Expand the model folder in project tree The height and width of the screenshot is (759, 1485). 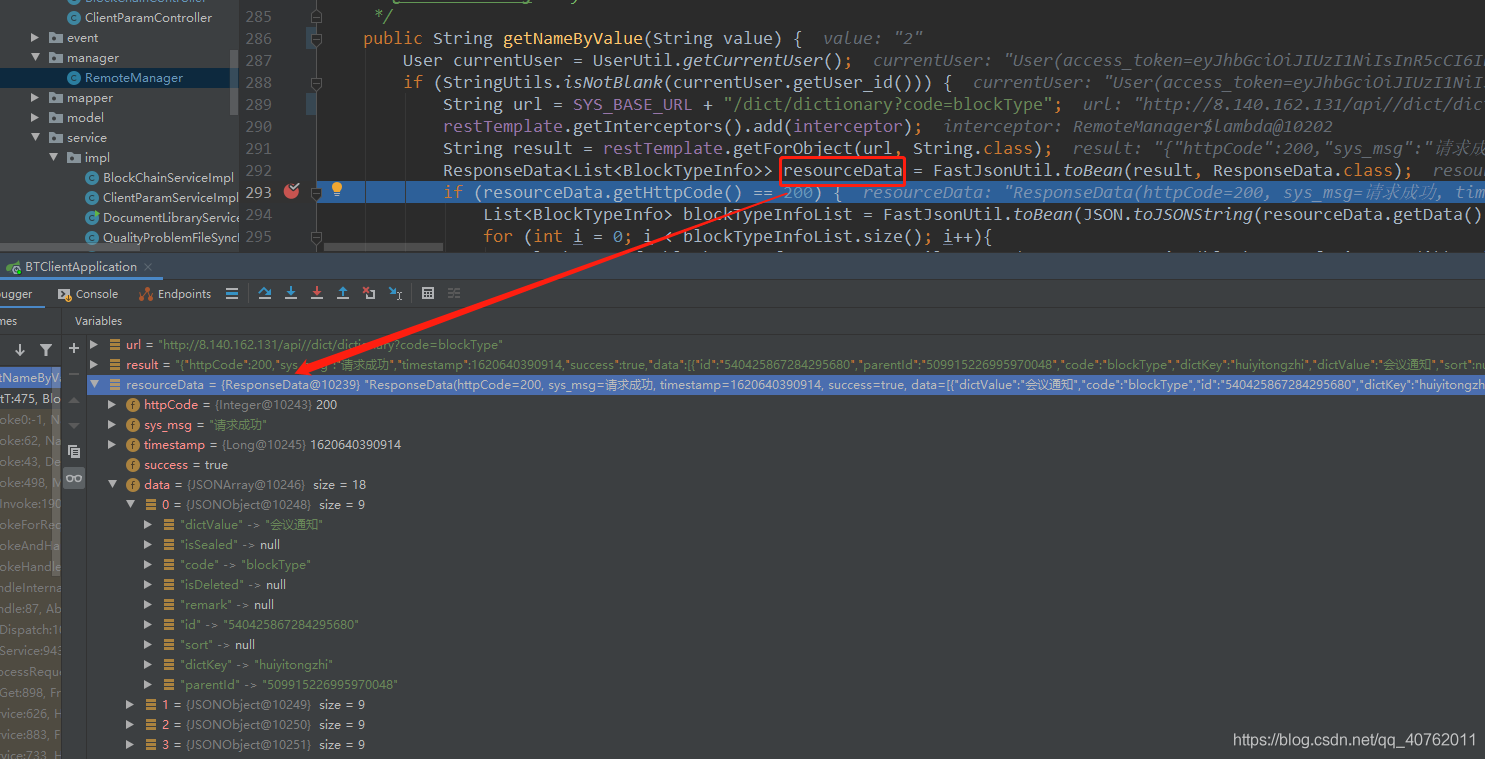[35, 118]
